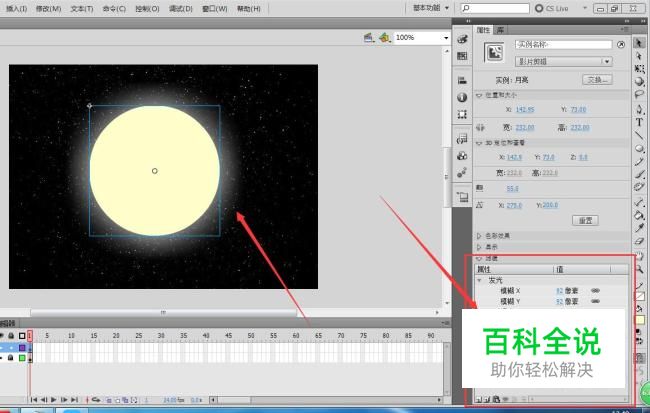Click the 交换... swap button

(x=597, y=80)
